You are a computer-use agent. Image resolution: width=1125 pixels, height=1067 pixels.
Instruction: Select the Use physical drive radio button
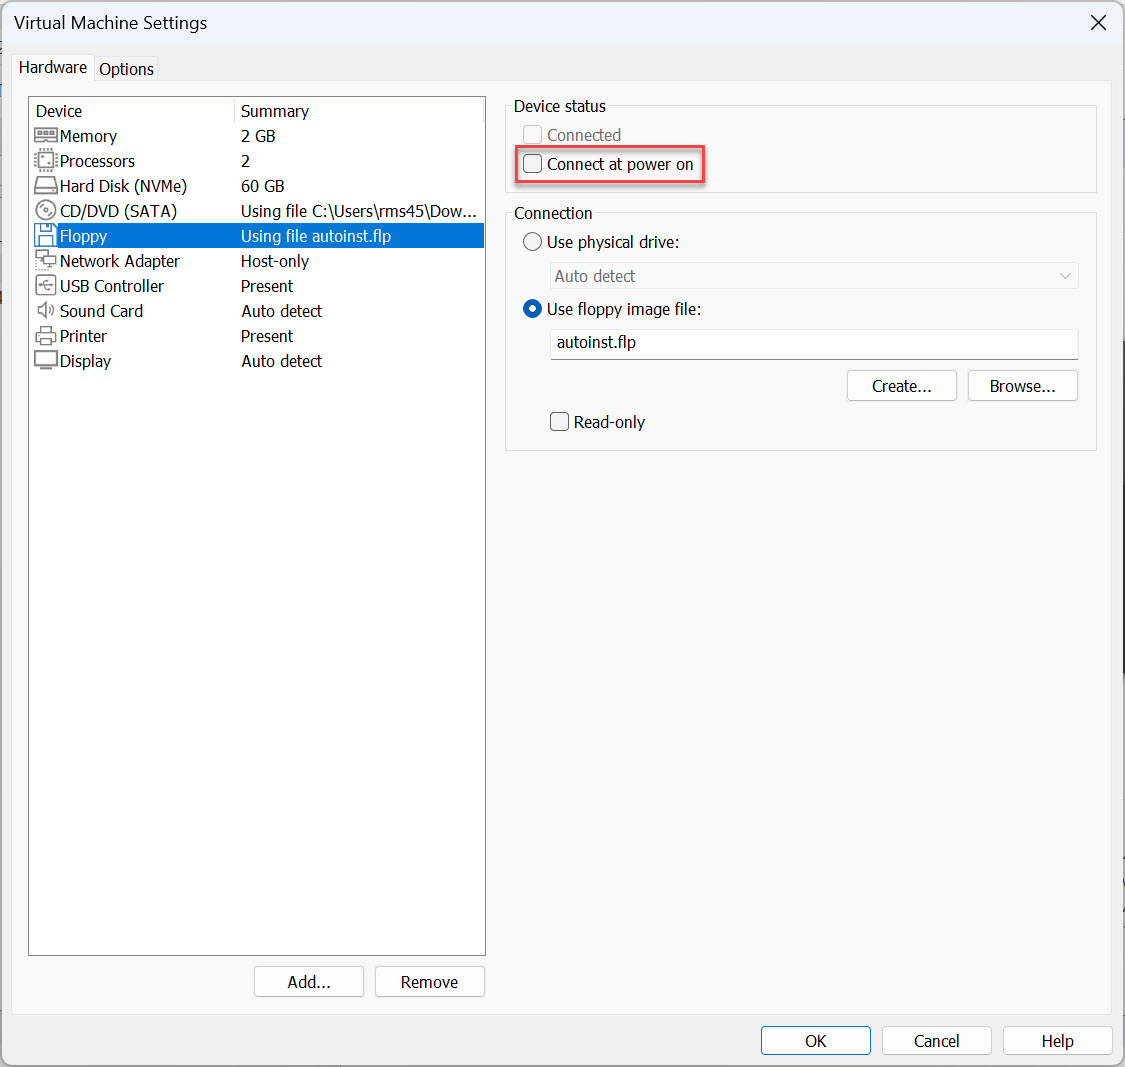pos(531,242)
